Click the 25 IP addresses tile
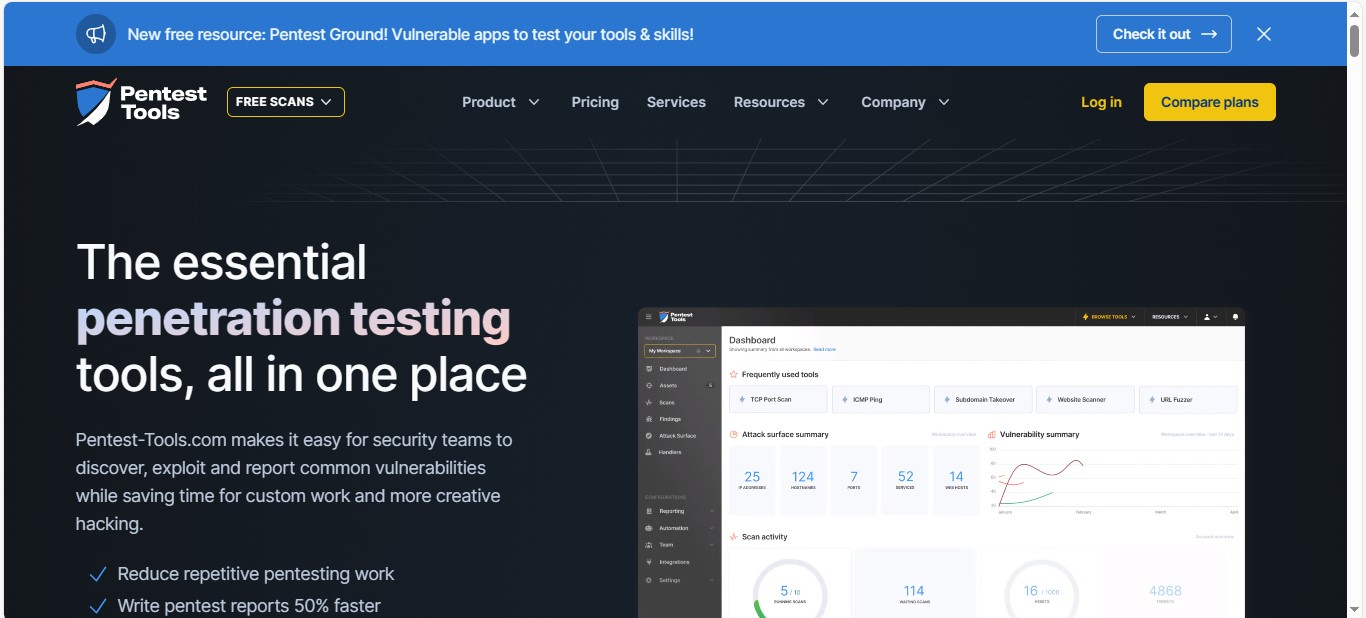1366x618 pixels. [752, 481]
